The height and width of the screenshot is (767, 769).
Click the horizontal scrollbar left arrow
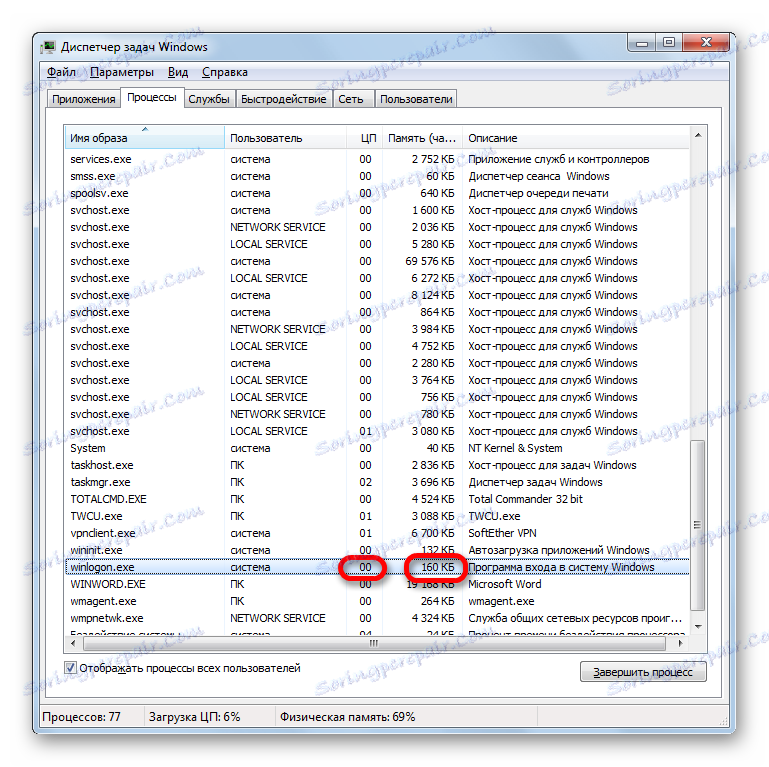tap(73, 643)
